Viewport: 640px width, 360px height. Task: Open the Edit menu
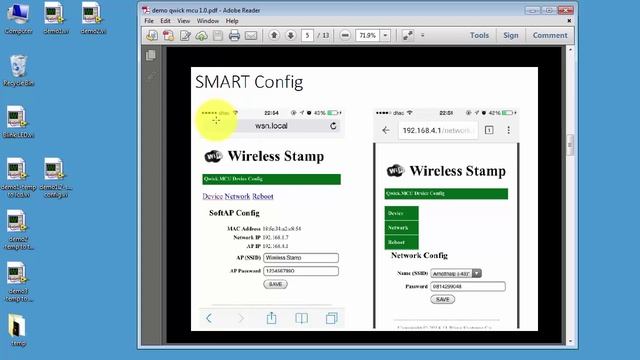(165, 21)
